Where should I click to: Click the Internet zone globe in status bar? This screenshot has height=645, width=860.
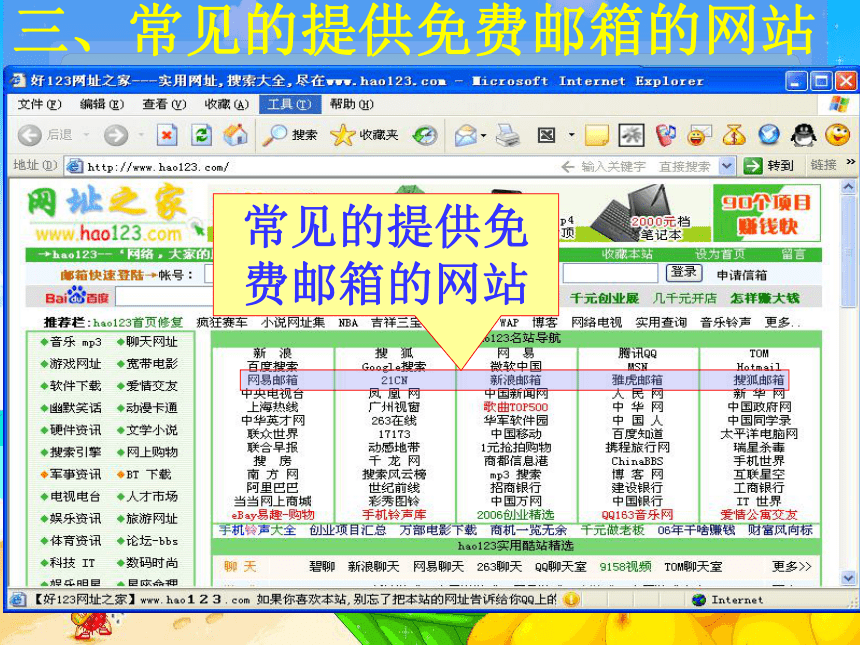point(699,599)
